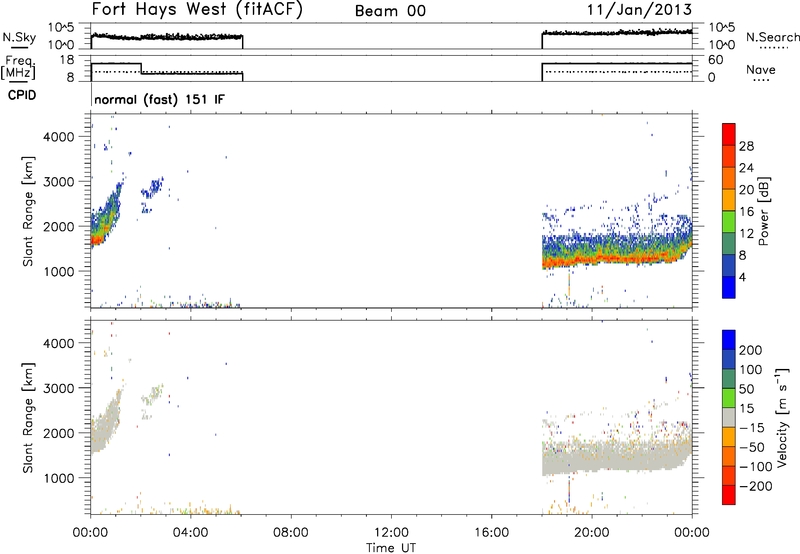Click the 'Time UT' axis title
This screenshot has height=554, width=800.
coord(391,548)
